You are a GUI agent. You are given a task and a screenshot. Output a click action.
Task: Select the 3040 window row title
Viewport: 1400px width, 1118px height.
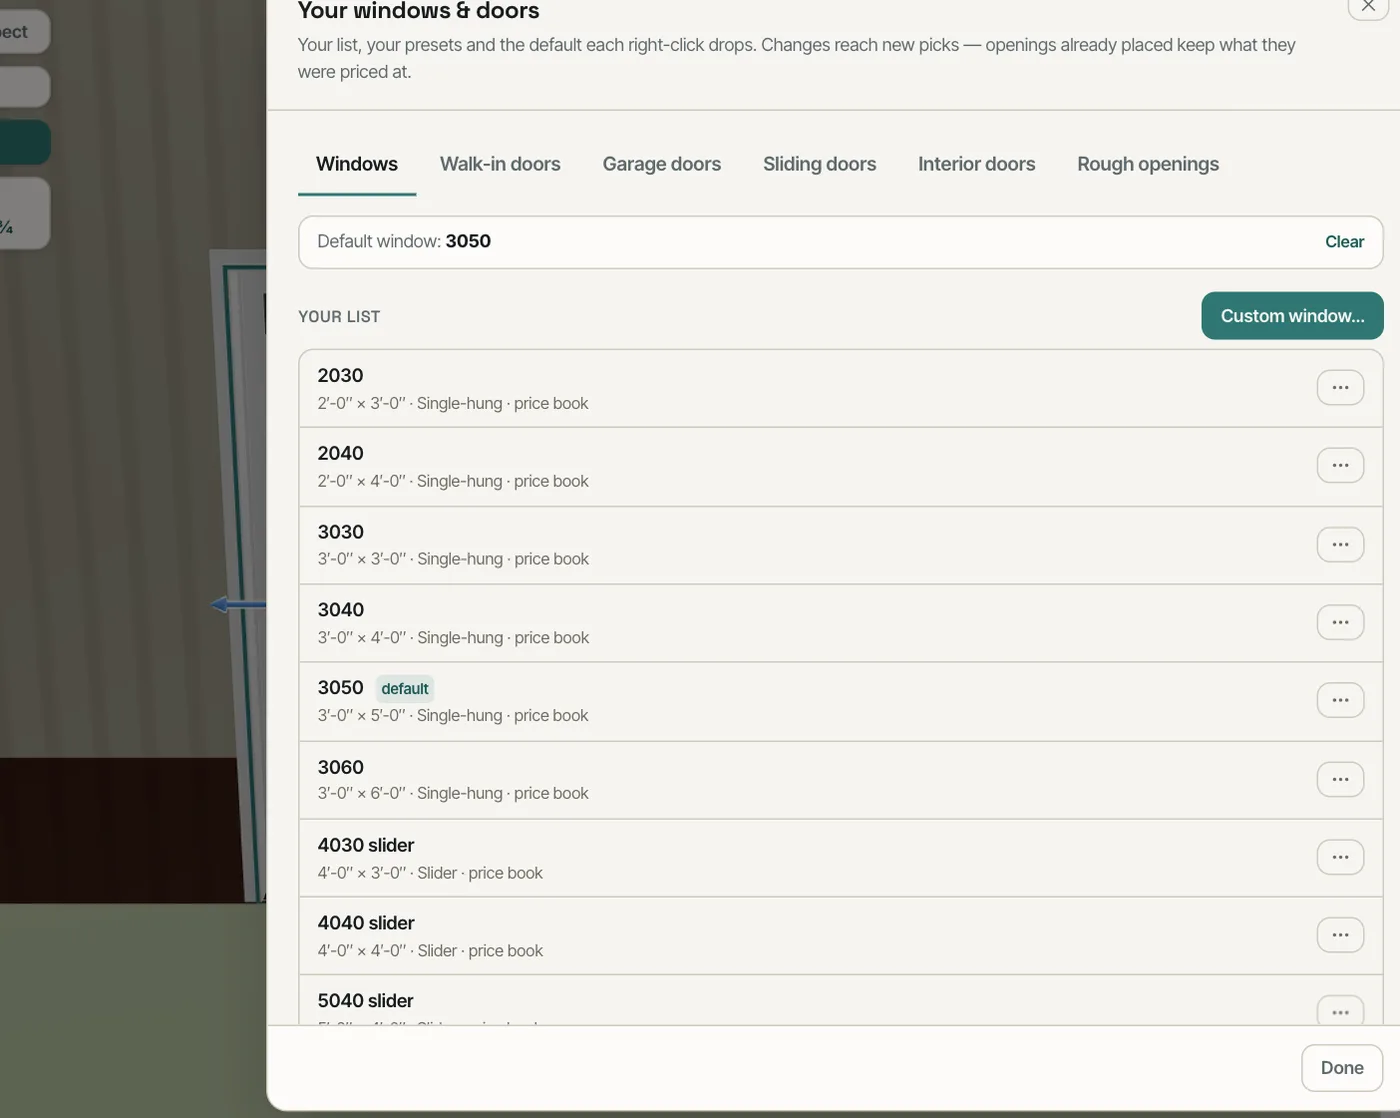tap(340, 610)
